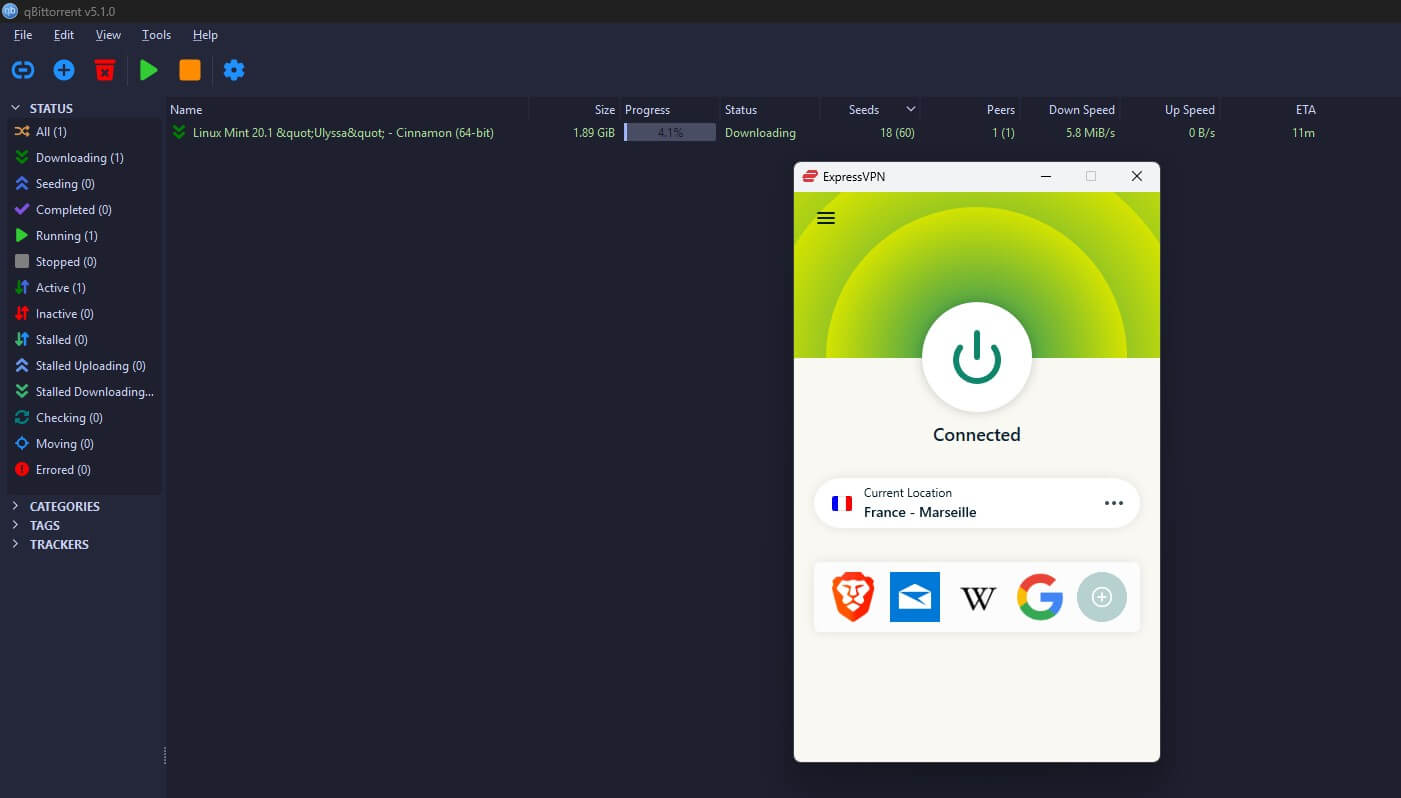Expand the TRACKERS section
This screenshot has height=798, width=1401.
click(x=15, y=544)
